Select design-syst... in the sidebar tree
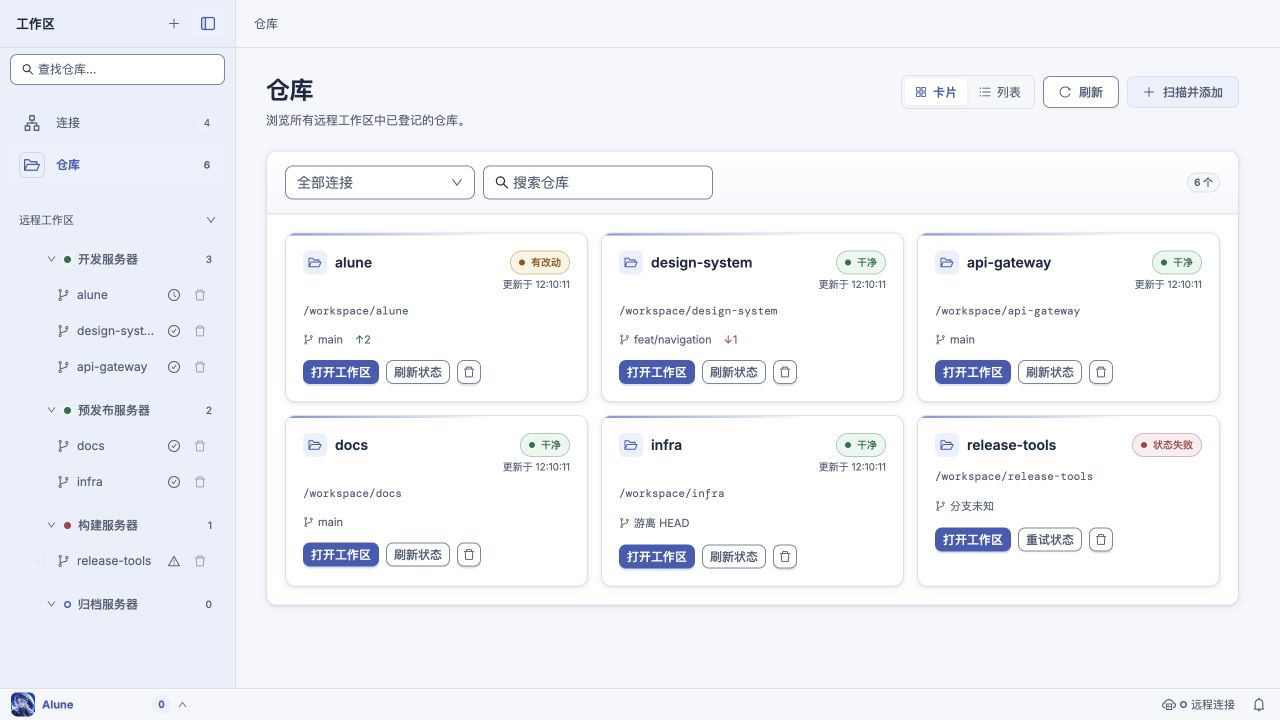The image size is (1280, 720). (x=116, y=331)
